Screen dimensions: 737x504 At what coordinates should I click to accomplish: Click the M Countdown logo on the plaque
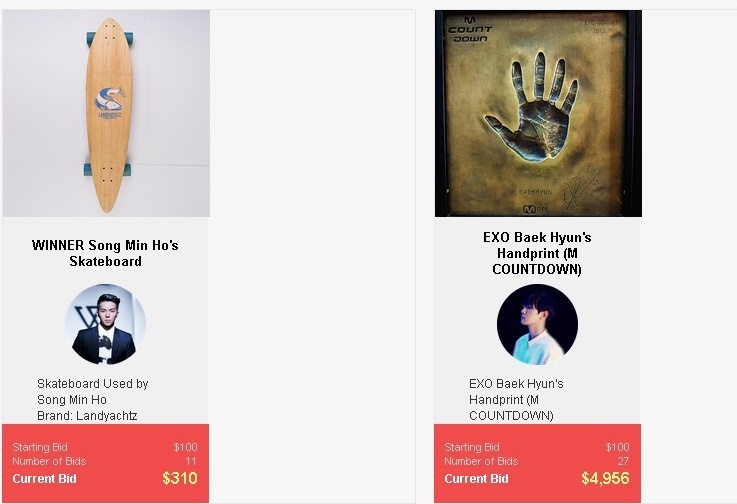pos(470,30)
